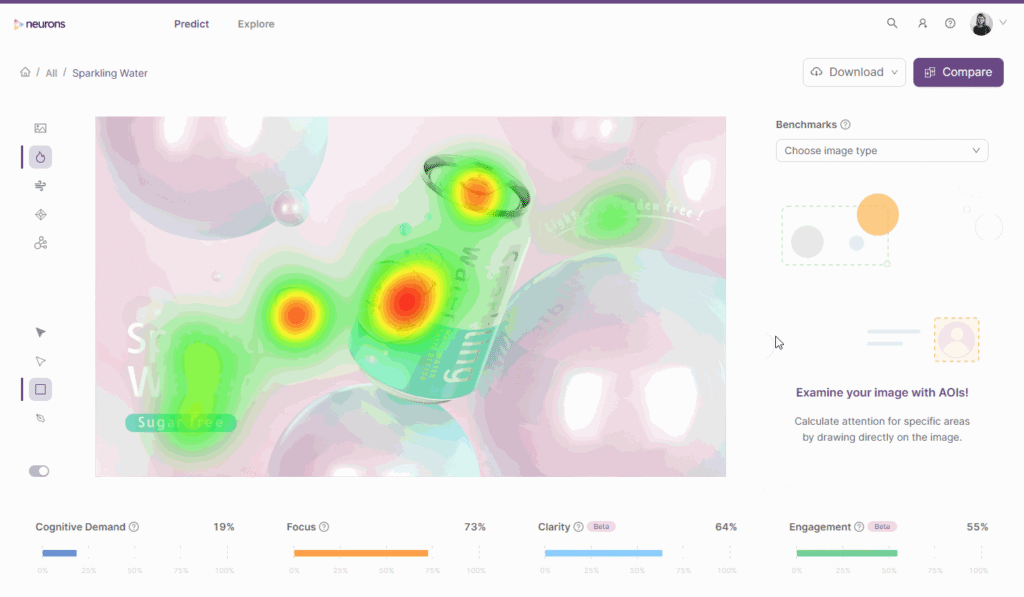
Task: Expand the user profile chevron menu
Action: coord(1004,22)
